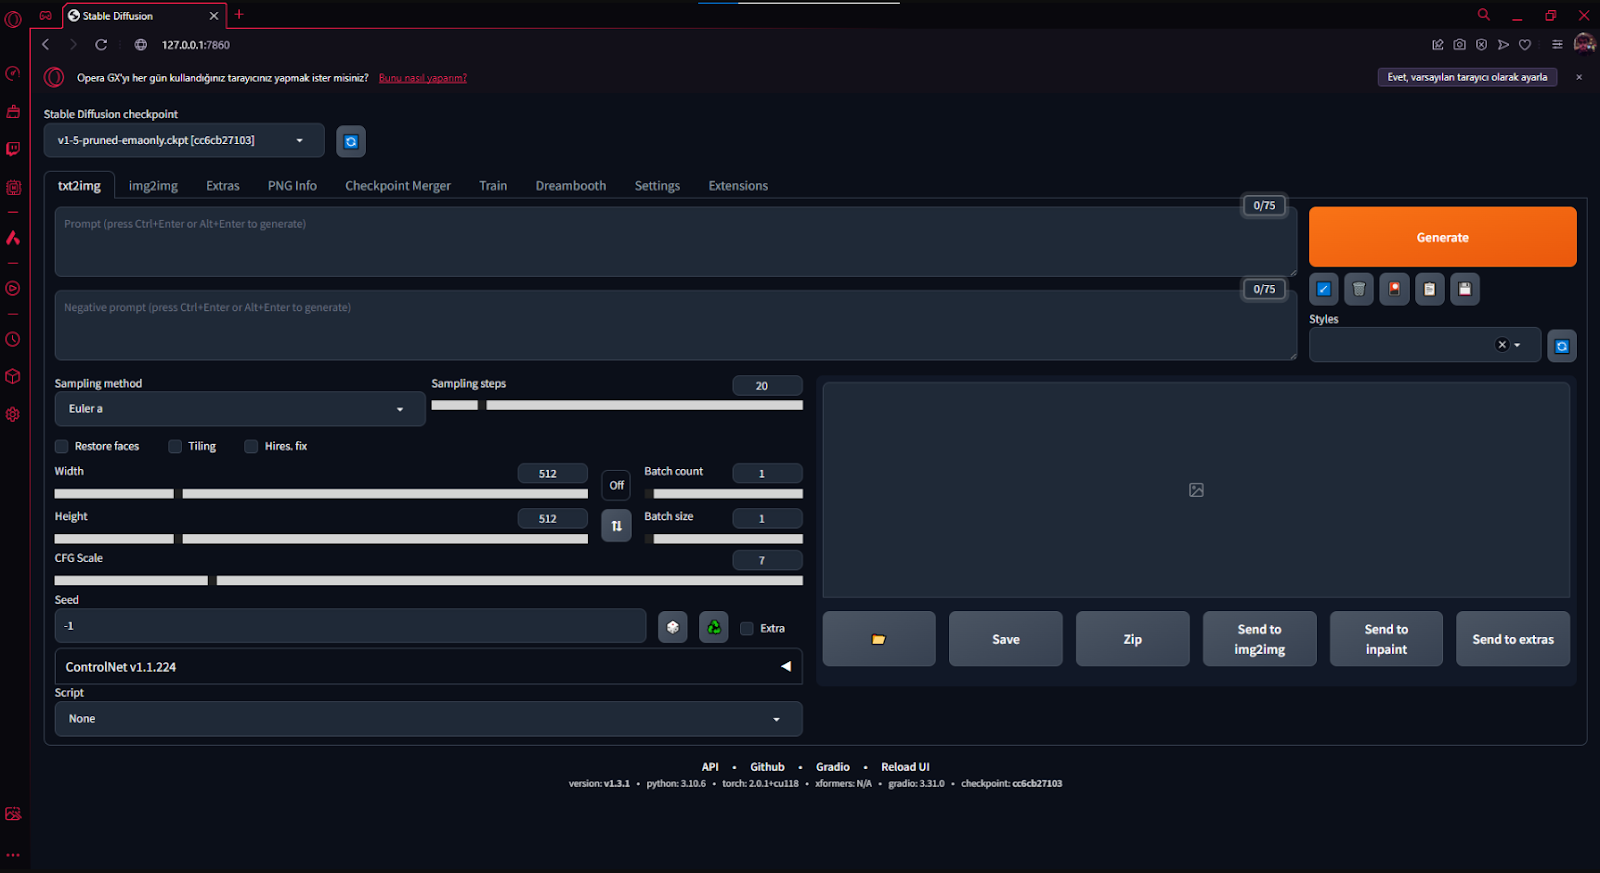Open the output folder with the folder icon
This screenshot has width=1600, height=873.
click(x=879, y=639)
